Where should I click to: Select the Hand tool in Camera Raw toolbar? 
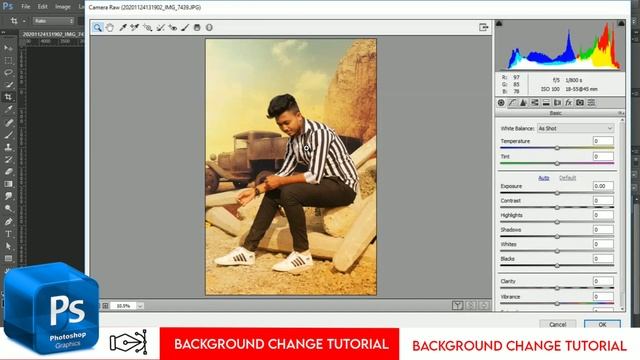pos(110,27)
